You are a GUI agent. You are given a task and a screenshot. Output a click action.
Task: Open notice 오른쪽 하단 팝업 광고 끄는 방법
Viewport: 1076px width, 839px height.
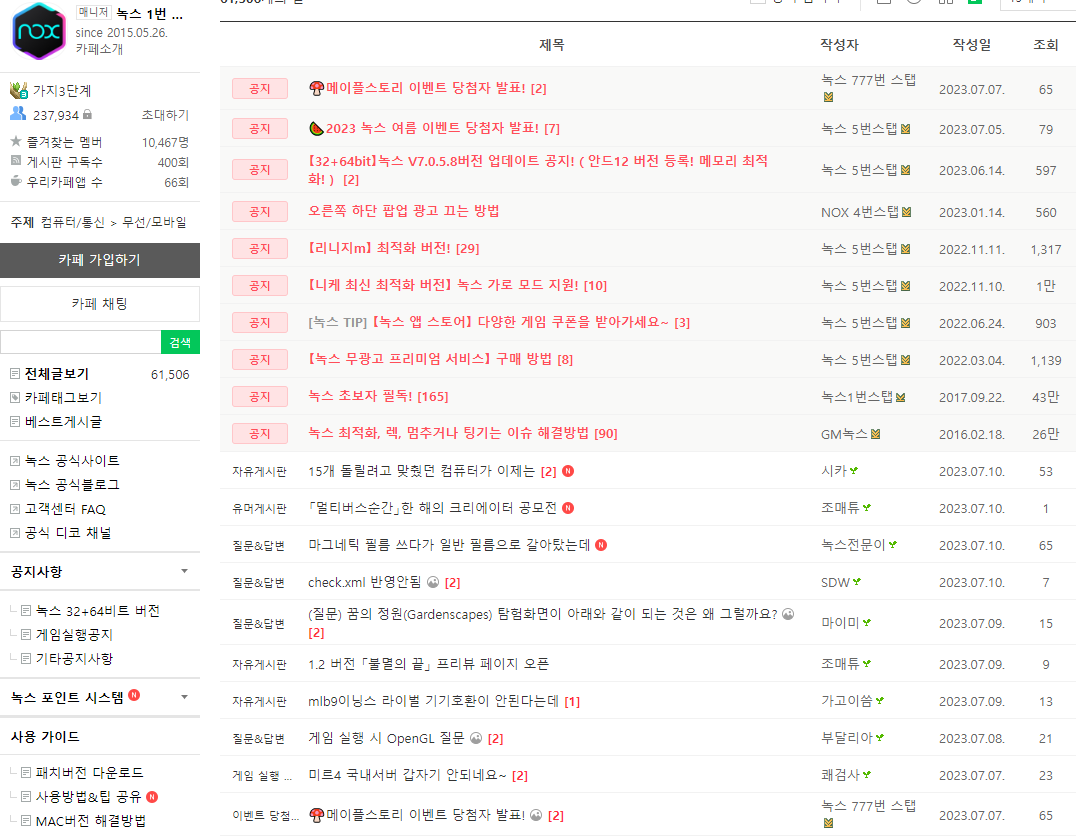click(404, 211)
